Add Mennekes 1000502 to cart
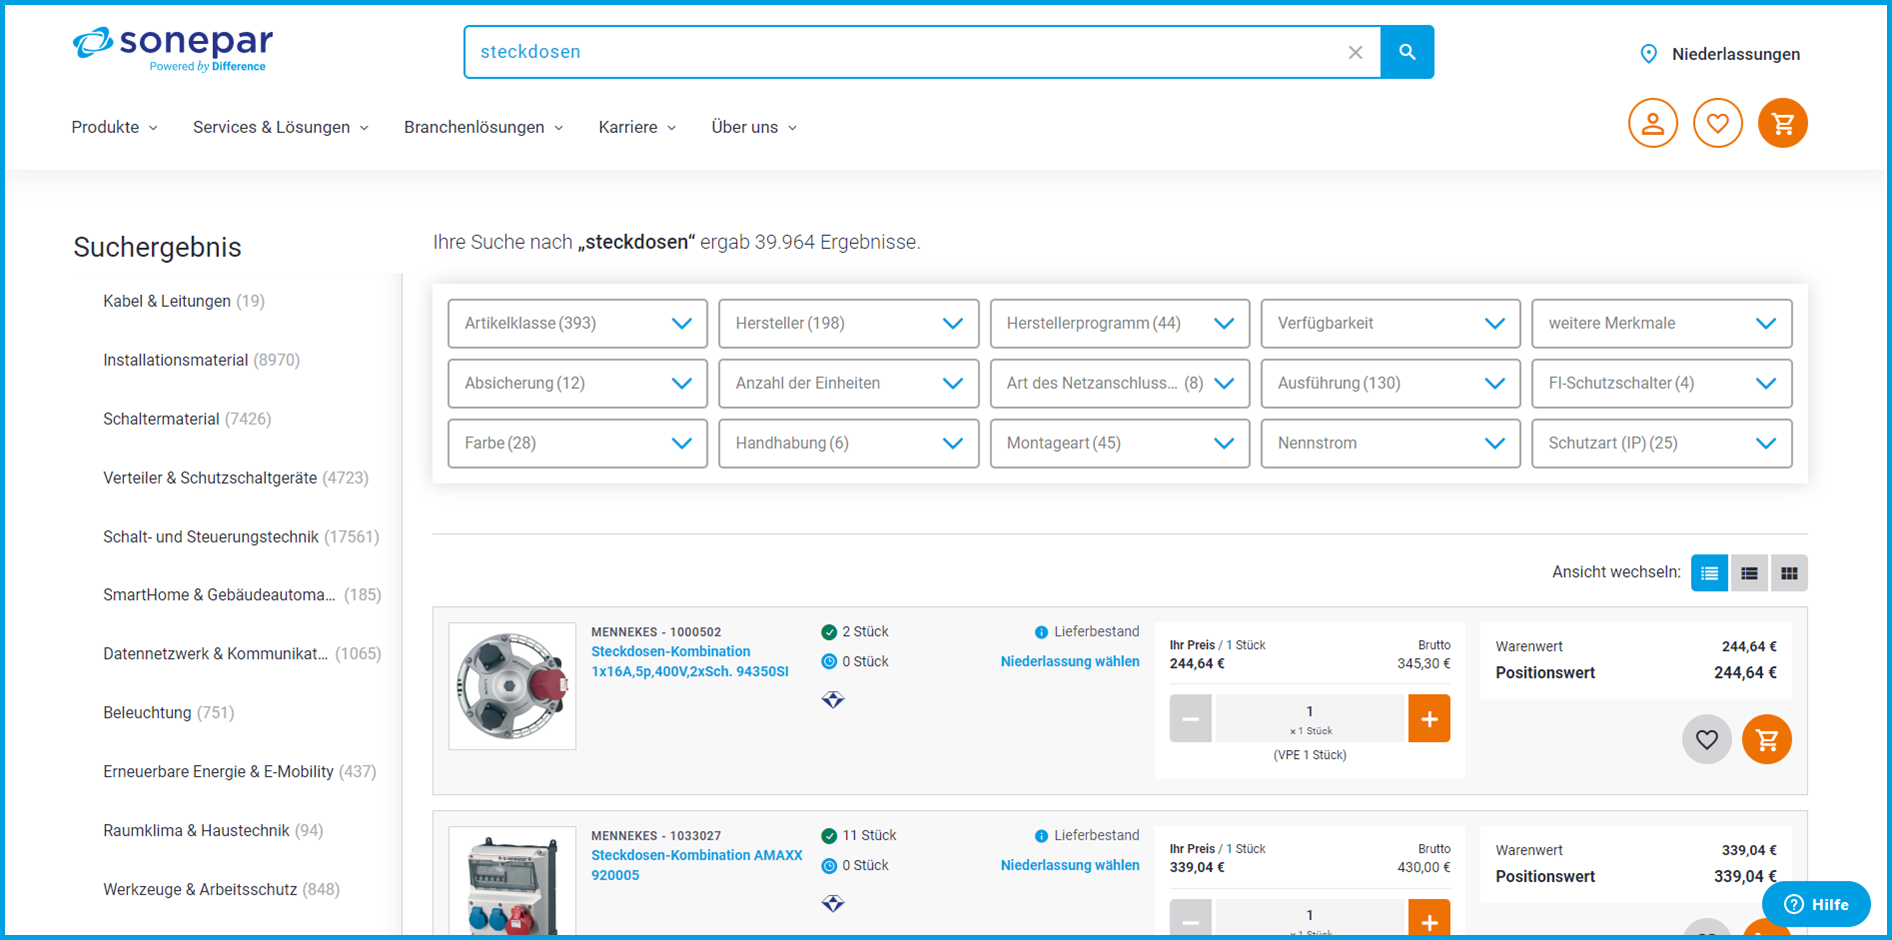1892x940 pixels. [1767, 739]
